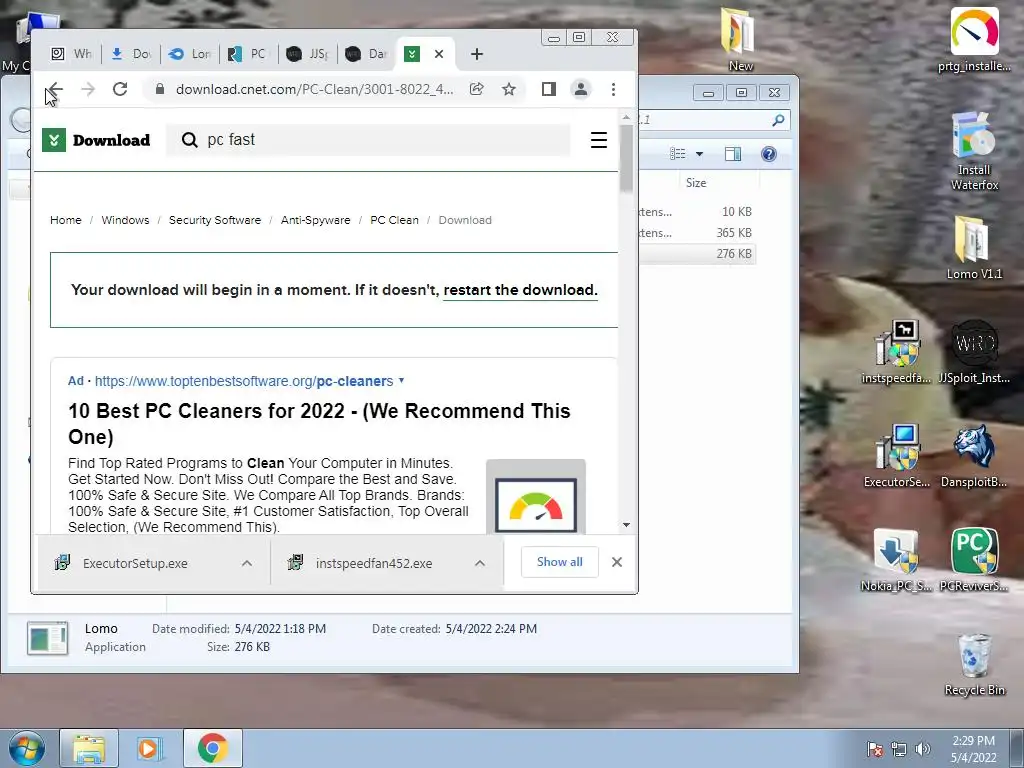Image resolution: width=1024 pixels, height=768 pixels.
Task: Select PCReviverSetup desktop icon
Action: point(974,560)
